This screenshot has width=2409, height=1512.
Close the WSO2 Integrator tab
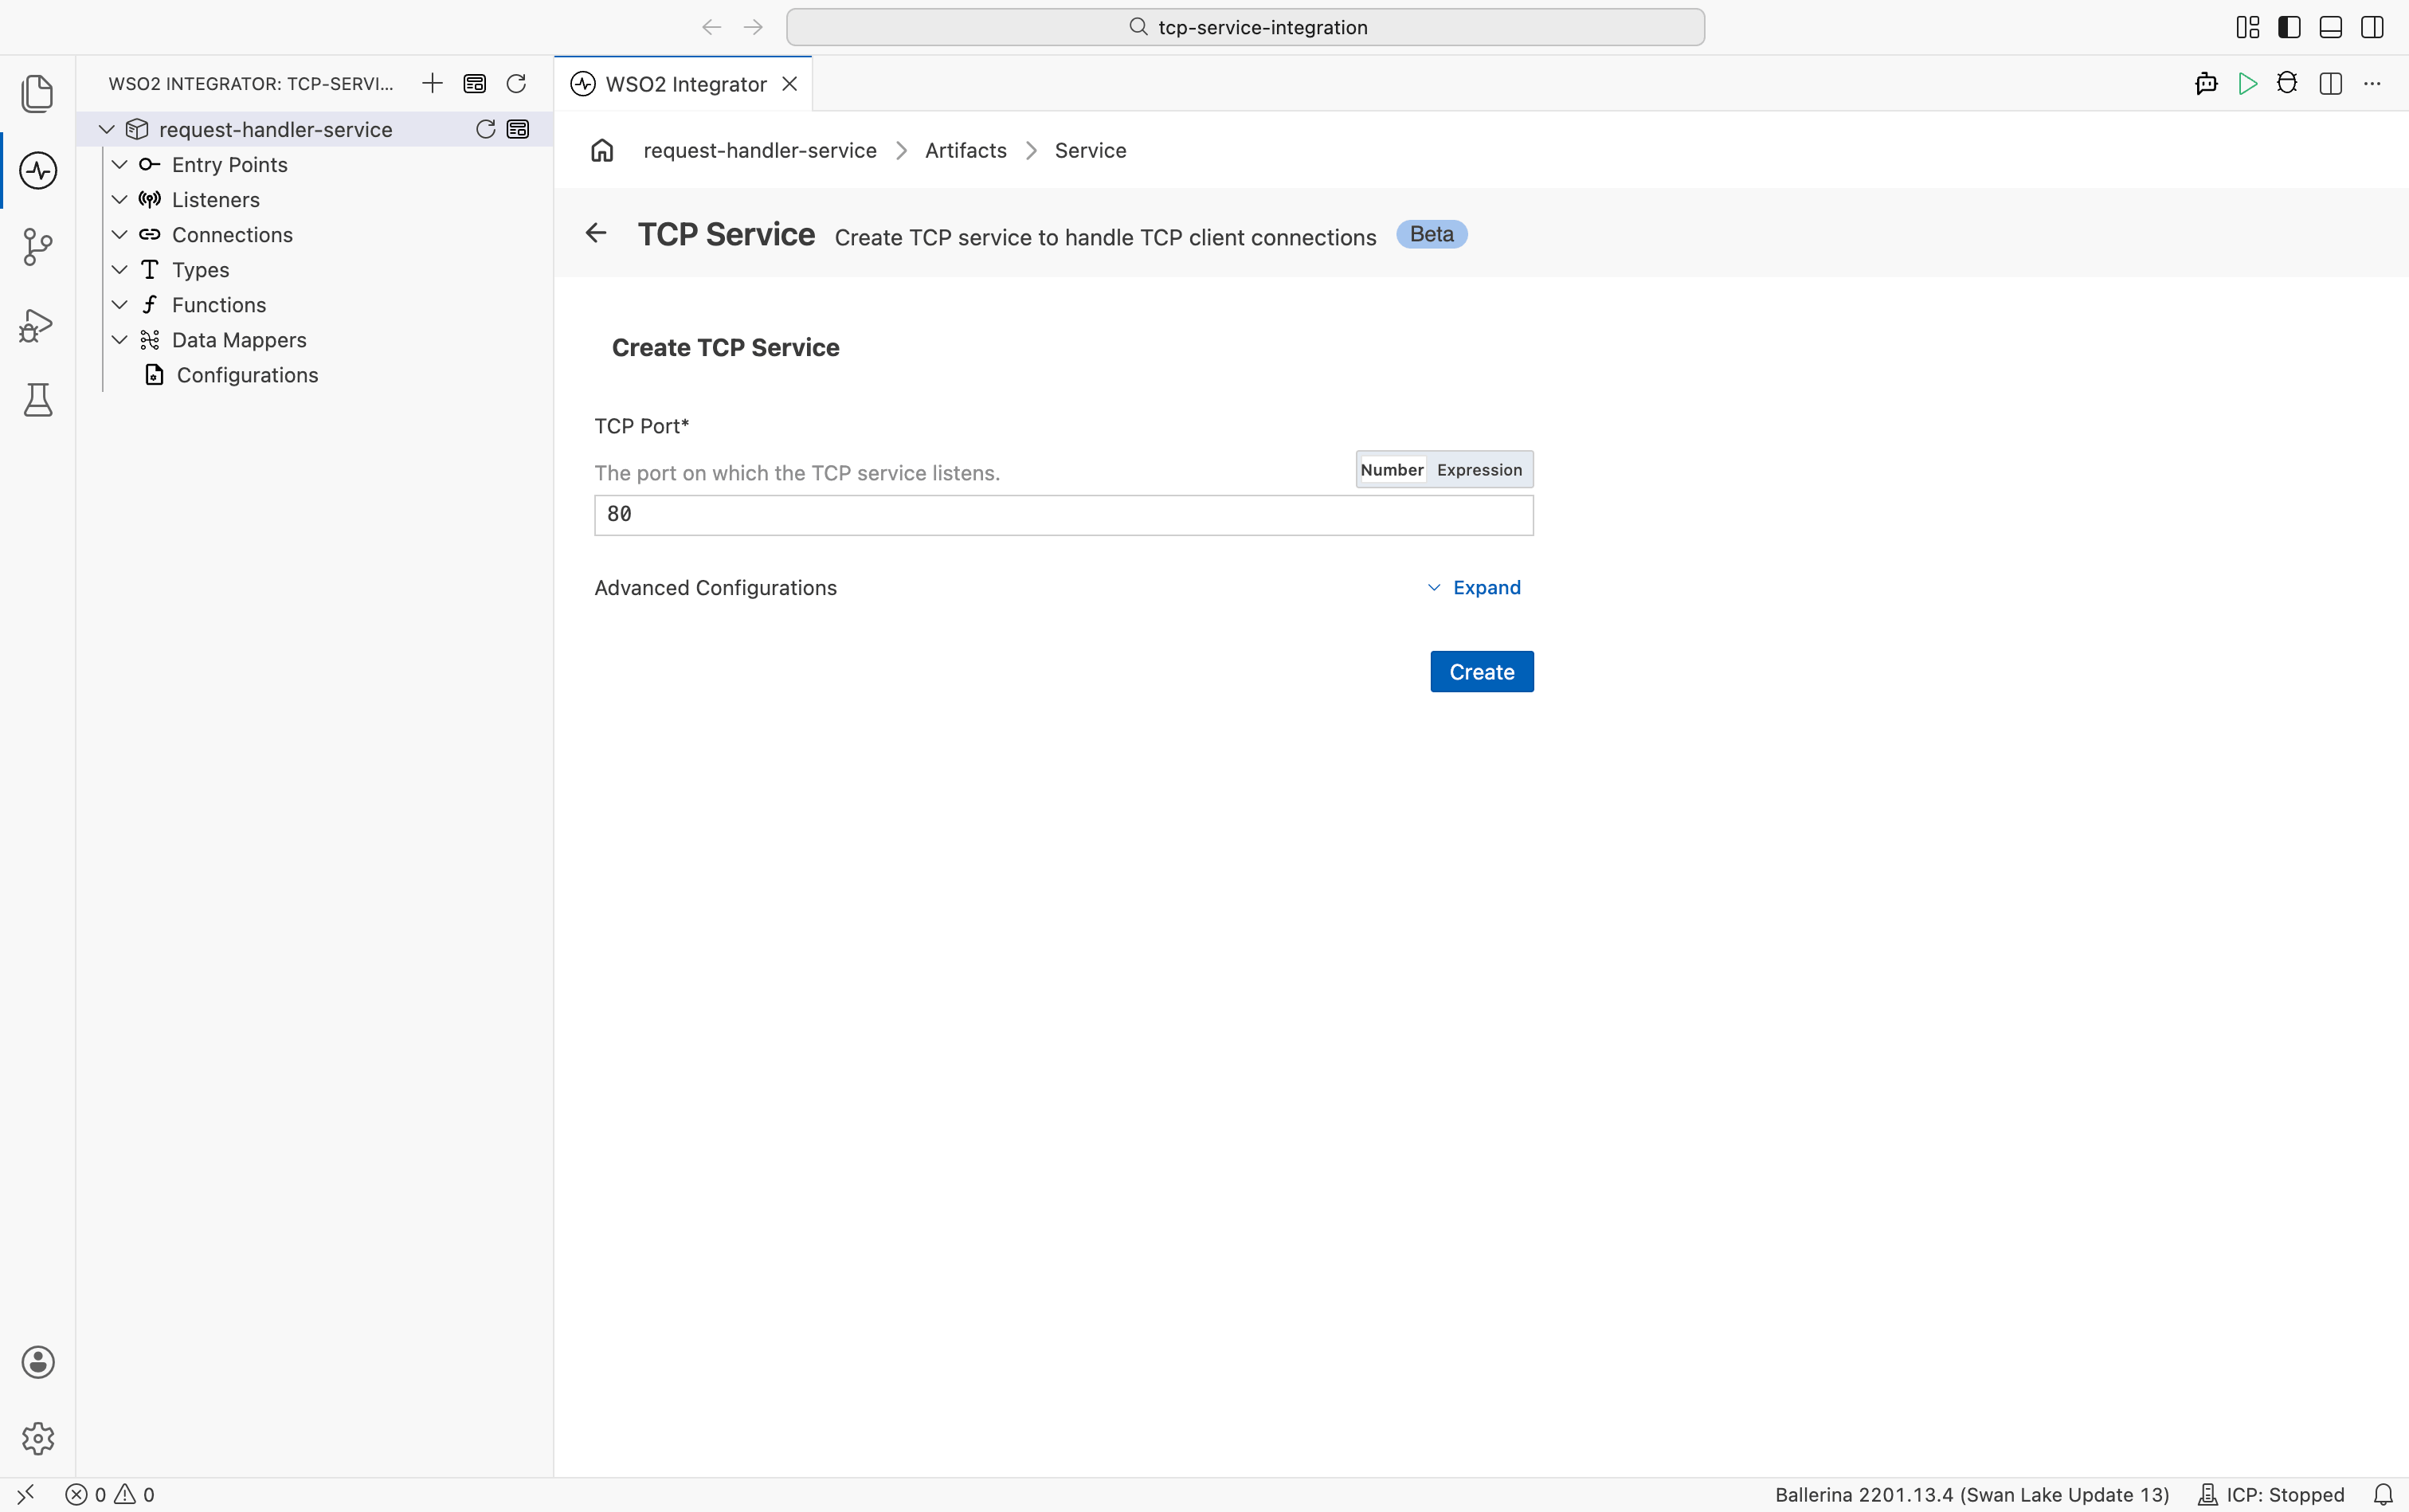790,84
